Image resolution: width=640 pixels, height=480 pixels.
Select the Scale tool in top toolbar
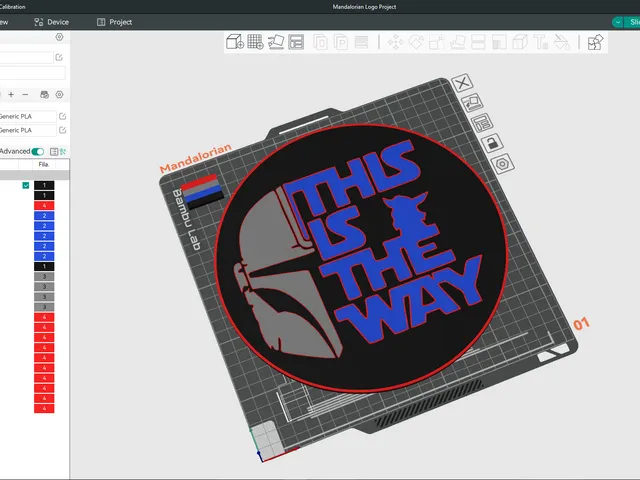click(x=436, y=42)
